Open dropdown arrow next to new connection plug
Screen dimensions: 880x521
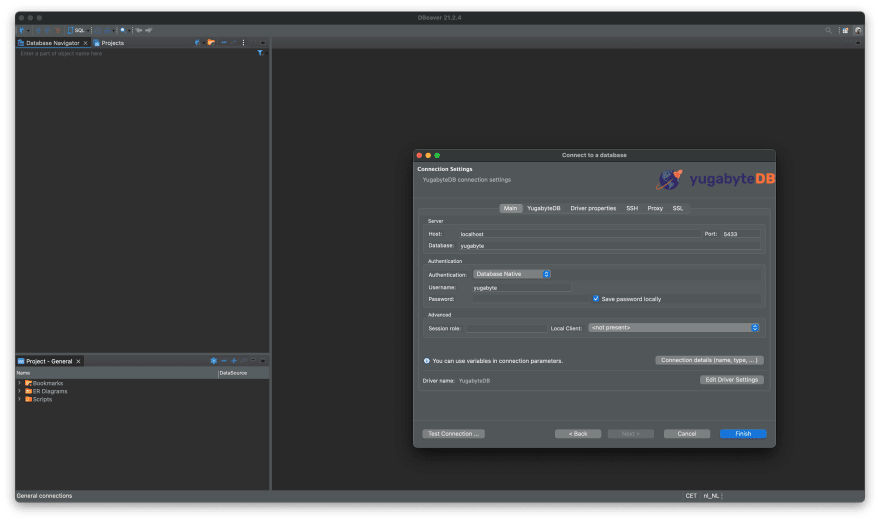(28, 30)
